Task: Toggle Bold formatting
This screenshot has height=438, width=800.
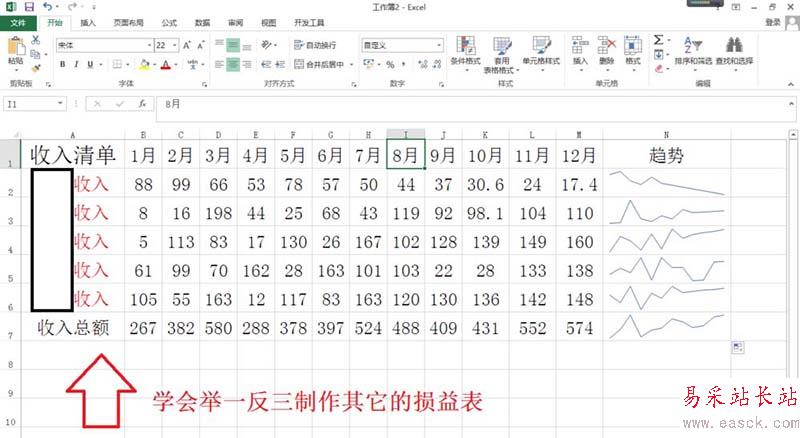Action: click(63, 64)
